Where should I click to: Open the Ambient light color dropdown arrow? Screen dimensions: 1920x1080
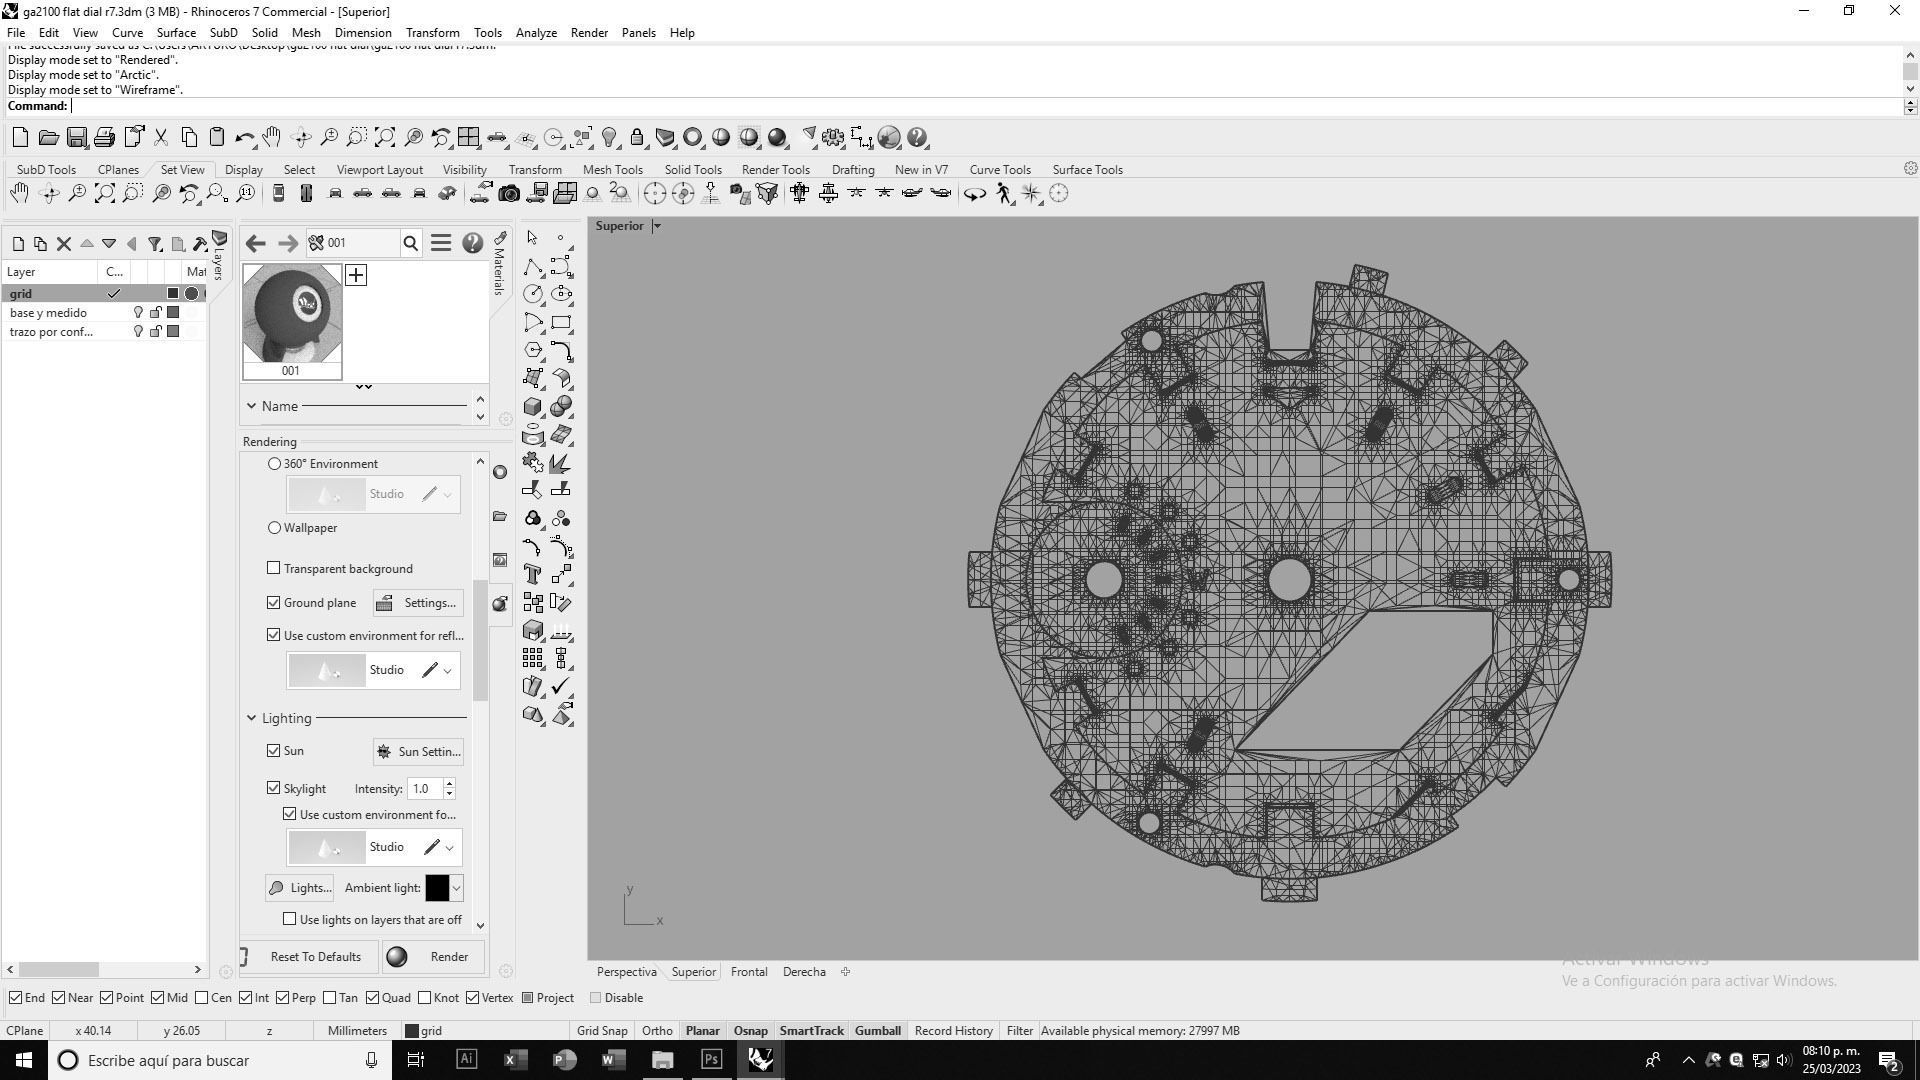coord(457,888)
